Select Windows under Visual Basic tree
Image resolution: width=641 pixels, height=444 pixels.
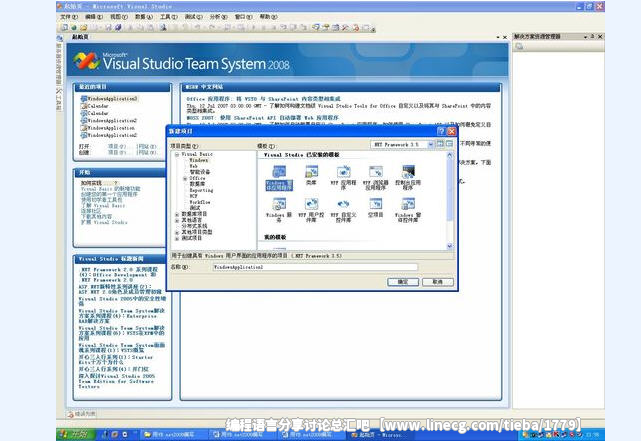point(199,160)
